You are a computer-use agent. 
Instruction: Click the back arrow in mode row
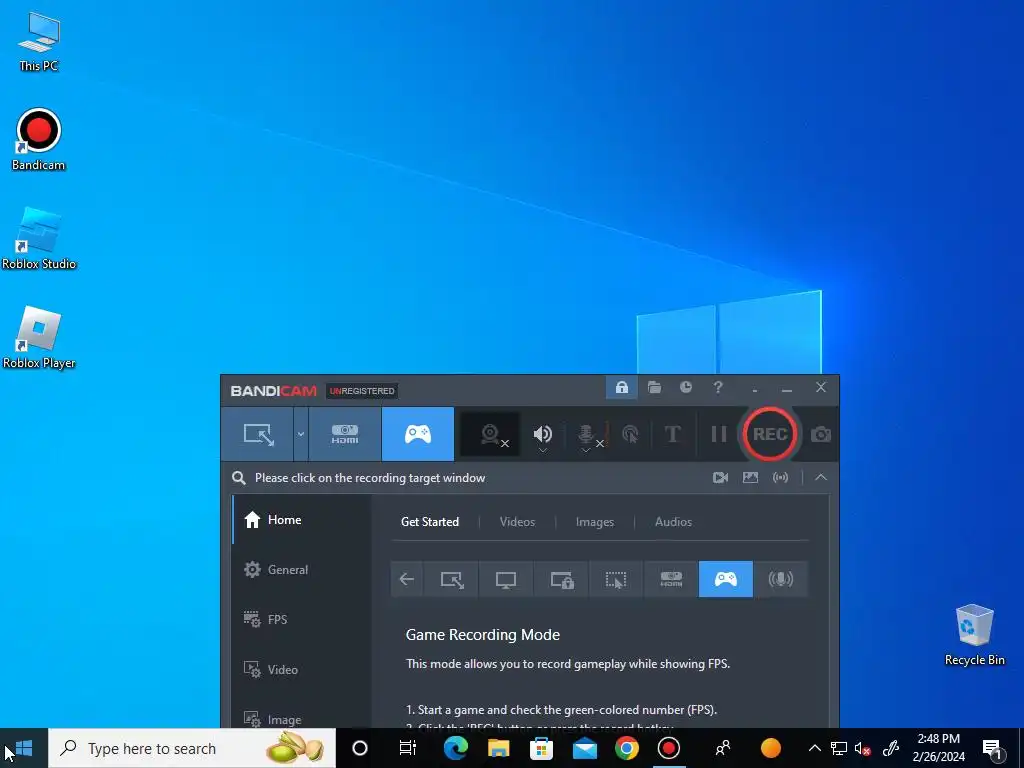tap(407, 579)
